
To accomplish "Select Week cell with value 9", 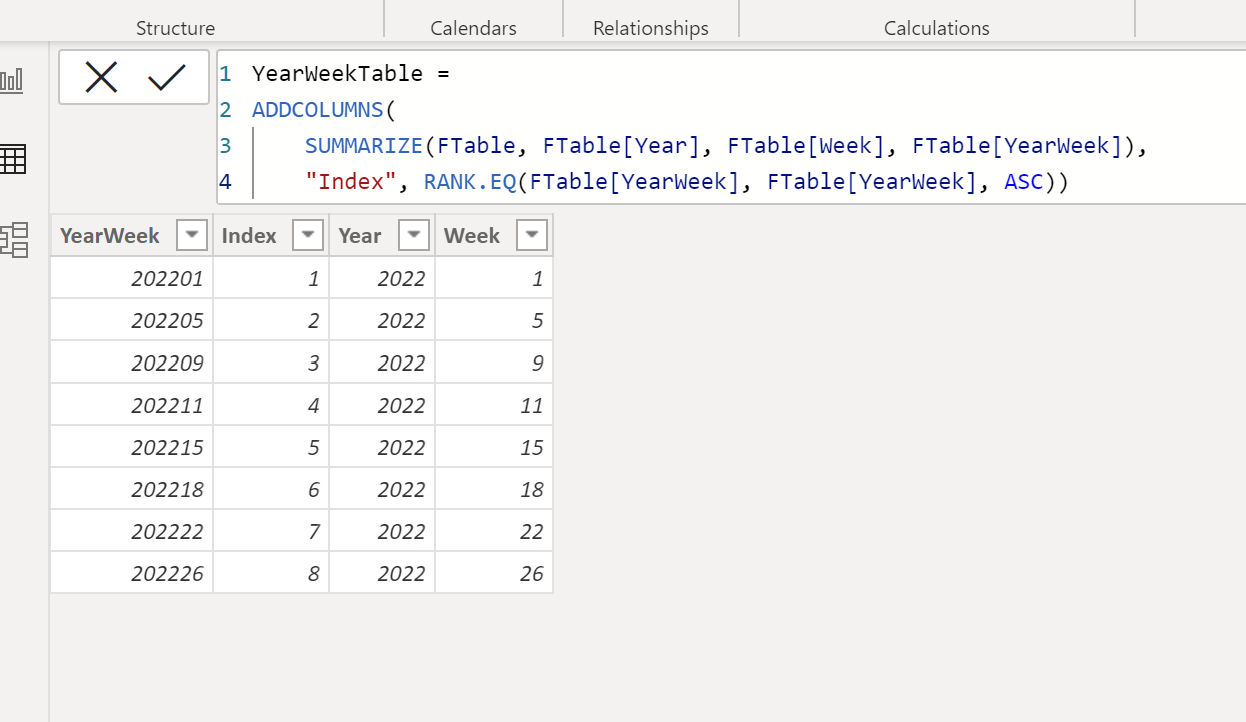I will coord(494,362).
